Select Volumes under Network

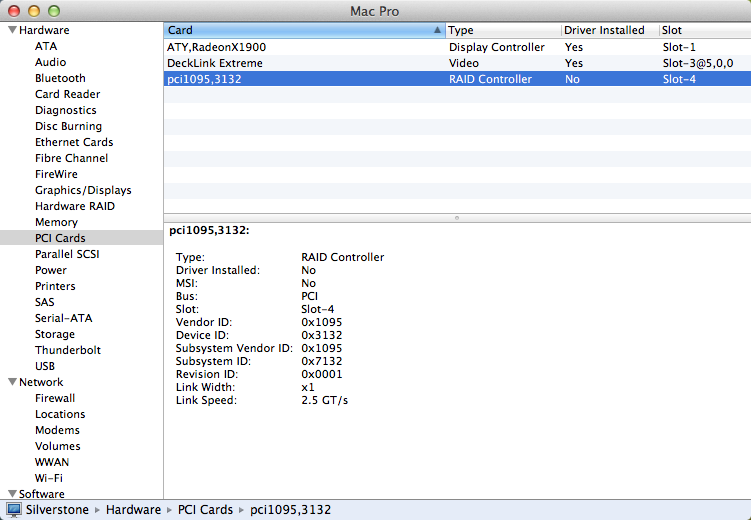click(x=57, y=446)
